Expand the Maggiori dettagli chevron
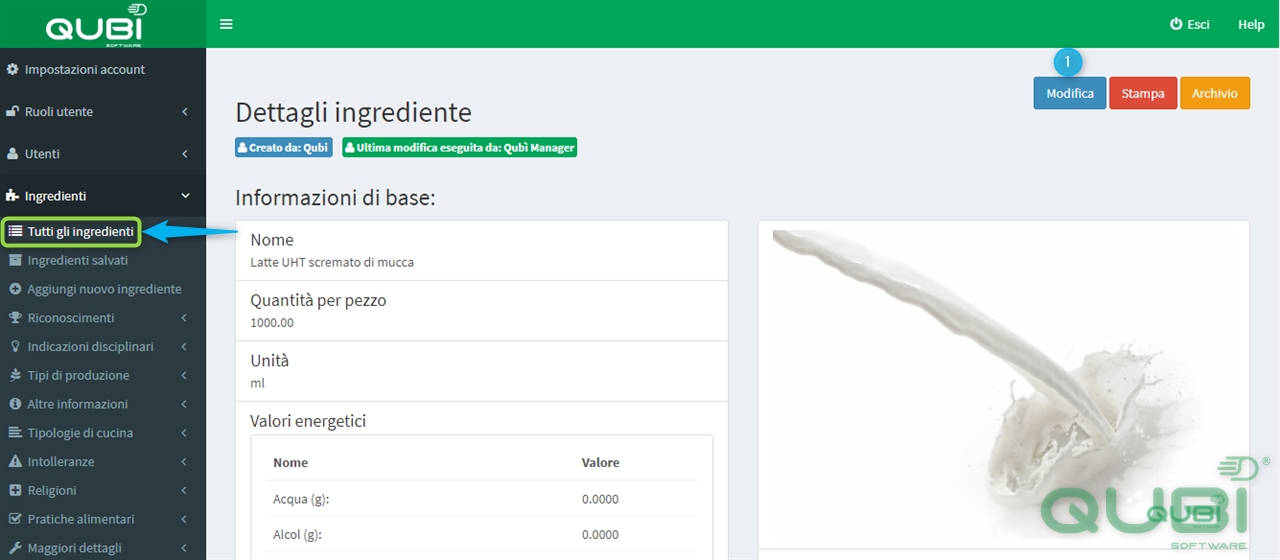 pyautogui.click(x=185, y=548)
